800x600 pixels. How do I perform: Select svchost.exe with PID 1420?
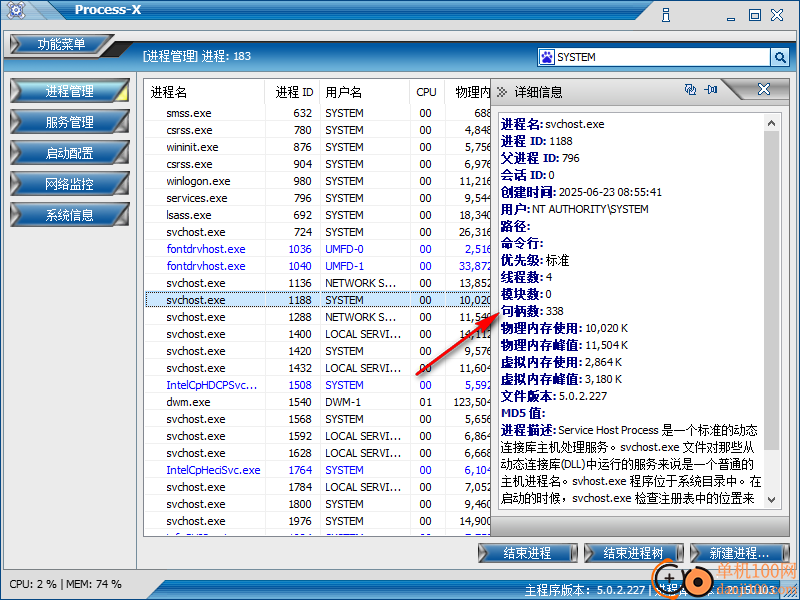(x=317, y=351)
